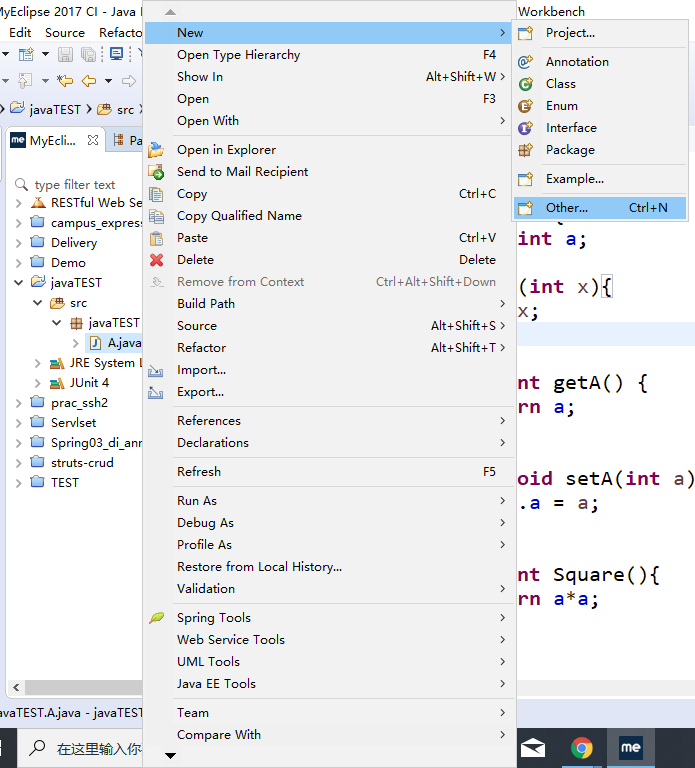Select the prac_ssh2 project
Image resolution: width=695 pixels, height=768 pixels.
point(79,403)
